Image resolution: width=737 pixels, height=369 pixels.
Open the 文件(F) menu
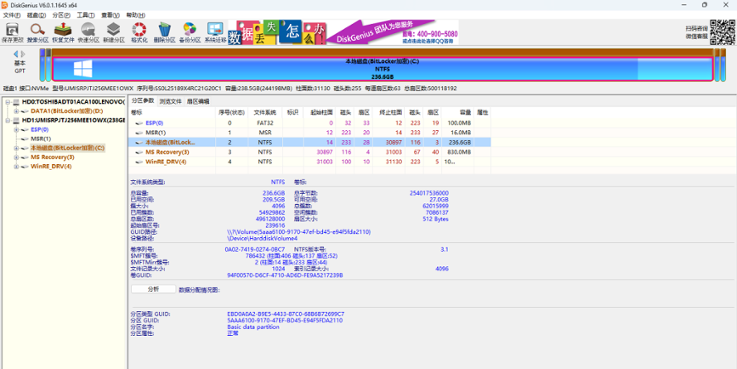[x=11, y=15]
